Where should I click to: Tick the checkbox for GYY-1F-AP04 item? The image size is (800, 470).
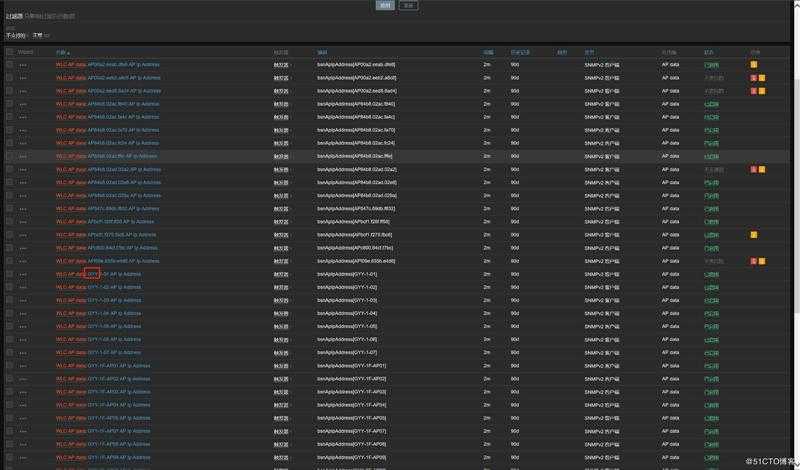tap(9, 405)
